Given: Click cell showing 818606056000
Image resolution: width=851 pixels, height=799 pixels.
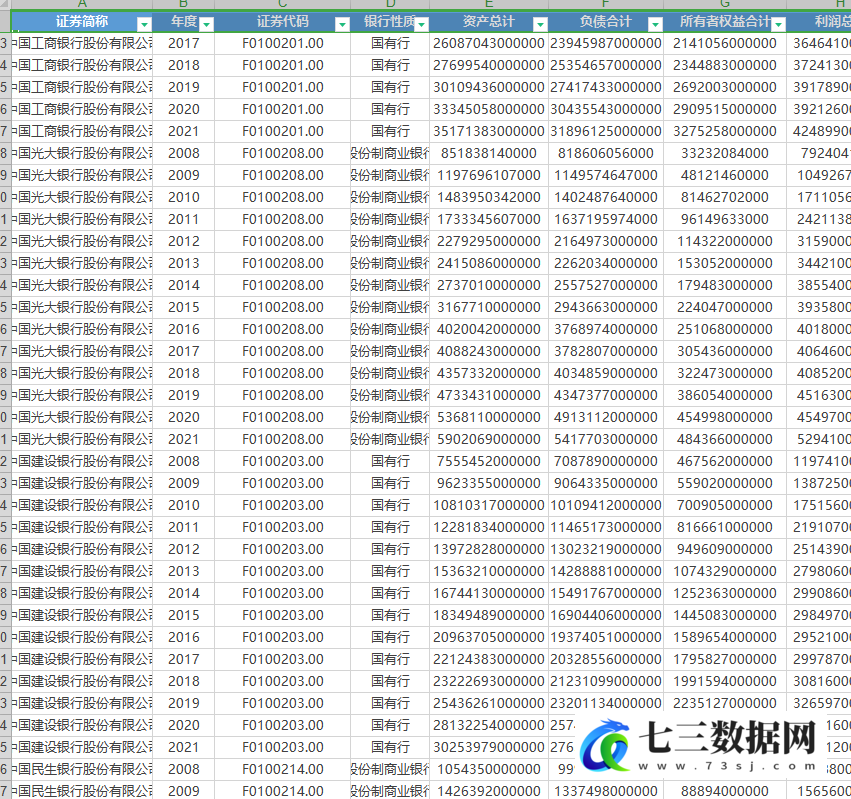Looking at the screenshot, I should pyautogui.click(x=606, y=153).
